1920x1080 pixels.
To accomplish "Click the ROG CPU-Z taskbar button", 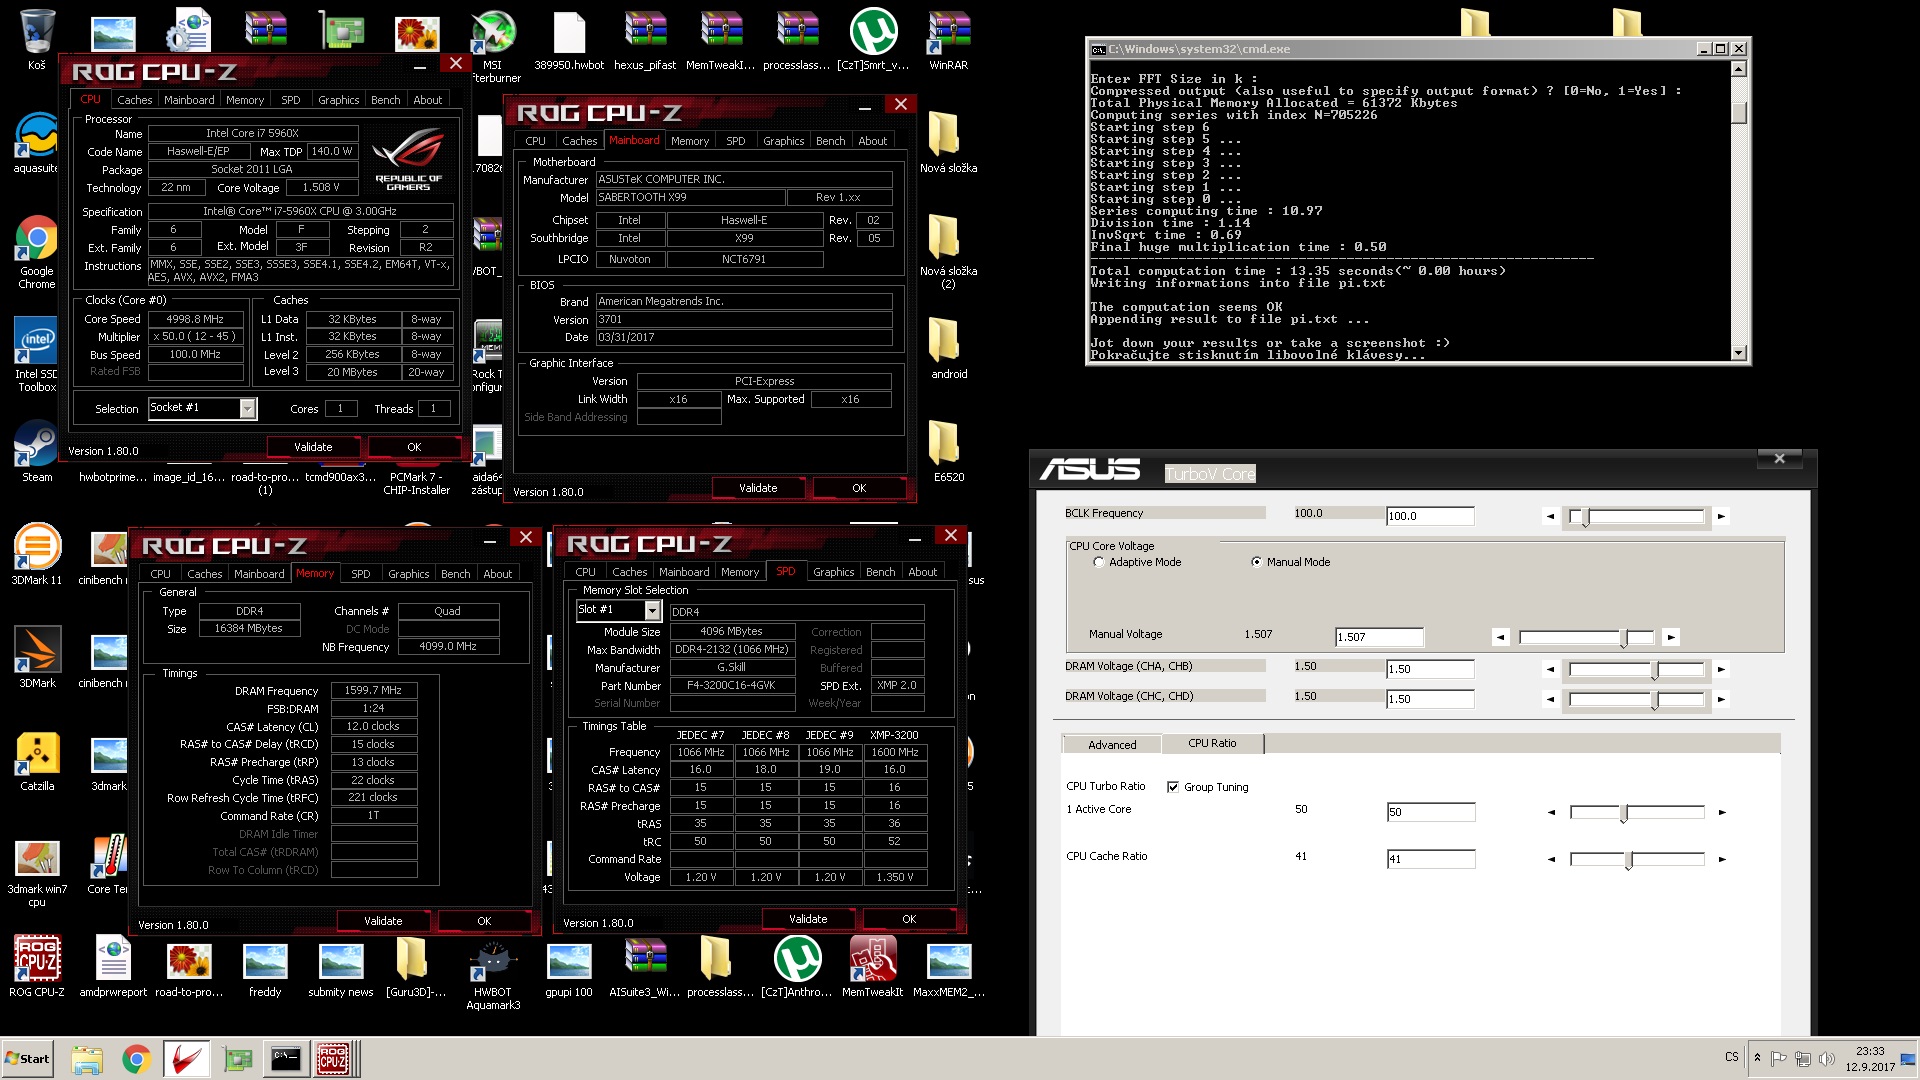I will 334,1059.
